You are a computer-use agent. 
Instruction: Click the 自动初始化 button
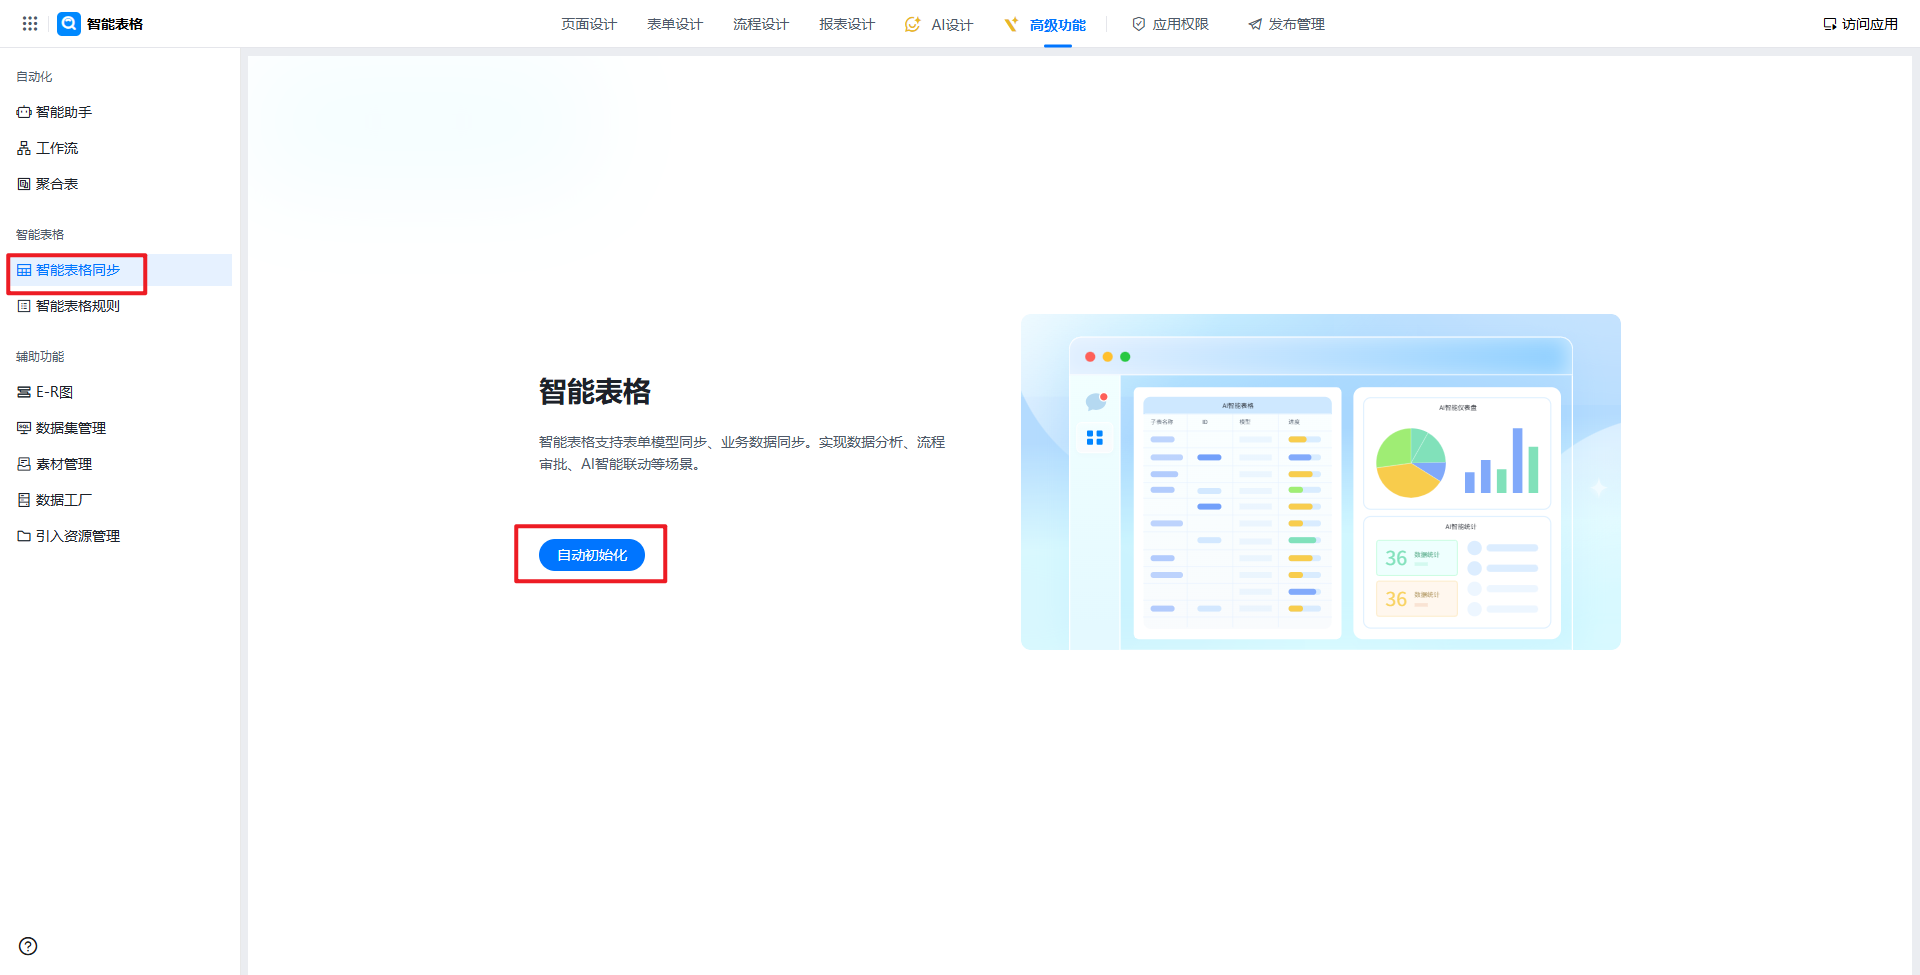tap(591, 555)
